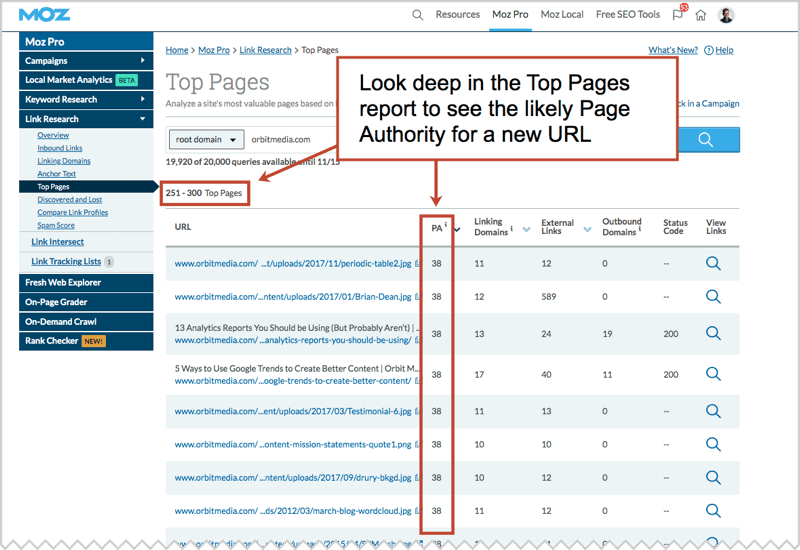Open On-Page Grader in sidebar
Viewport: 800px width, 550px height.
point(86,302)
